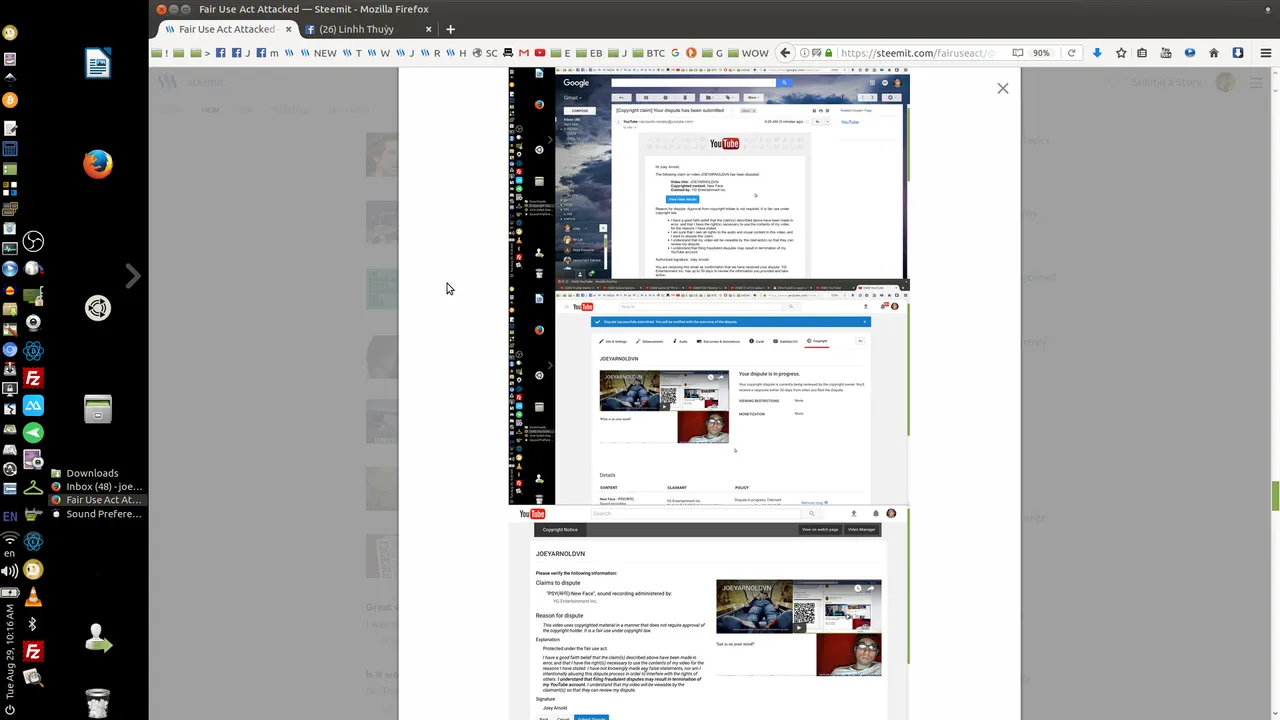Open the Gmail bookmark icon
Image resolution: width=1280 pixels, height=720 pixels.
click(x=524, y=53)
